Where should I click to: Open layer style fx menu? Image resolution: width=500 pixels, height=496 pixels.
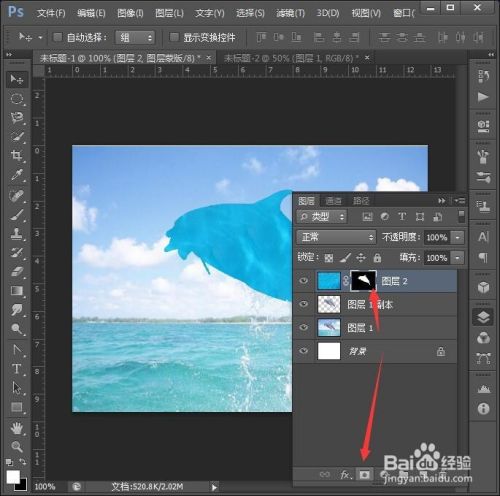pos(345,474)
